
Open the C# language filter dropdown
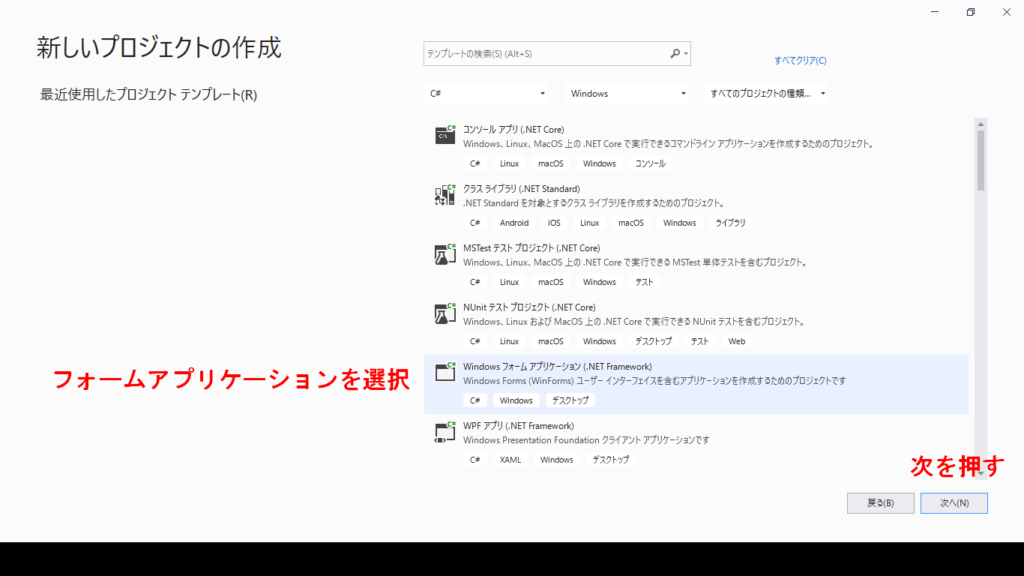click(488, 93)
